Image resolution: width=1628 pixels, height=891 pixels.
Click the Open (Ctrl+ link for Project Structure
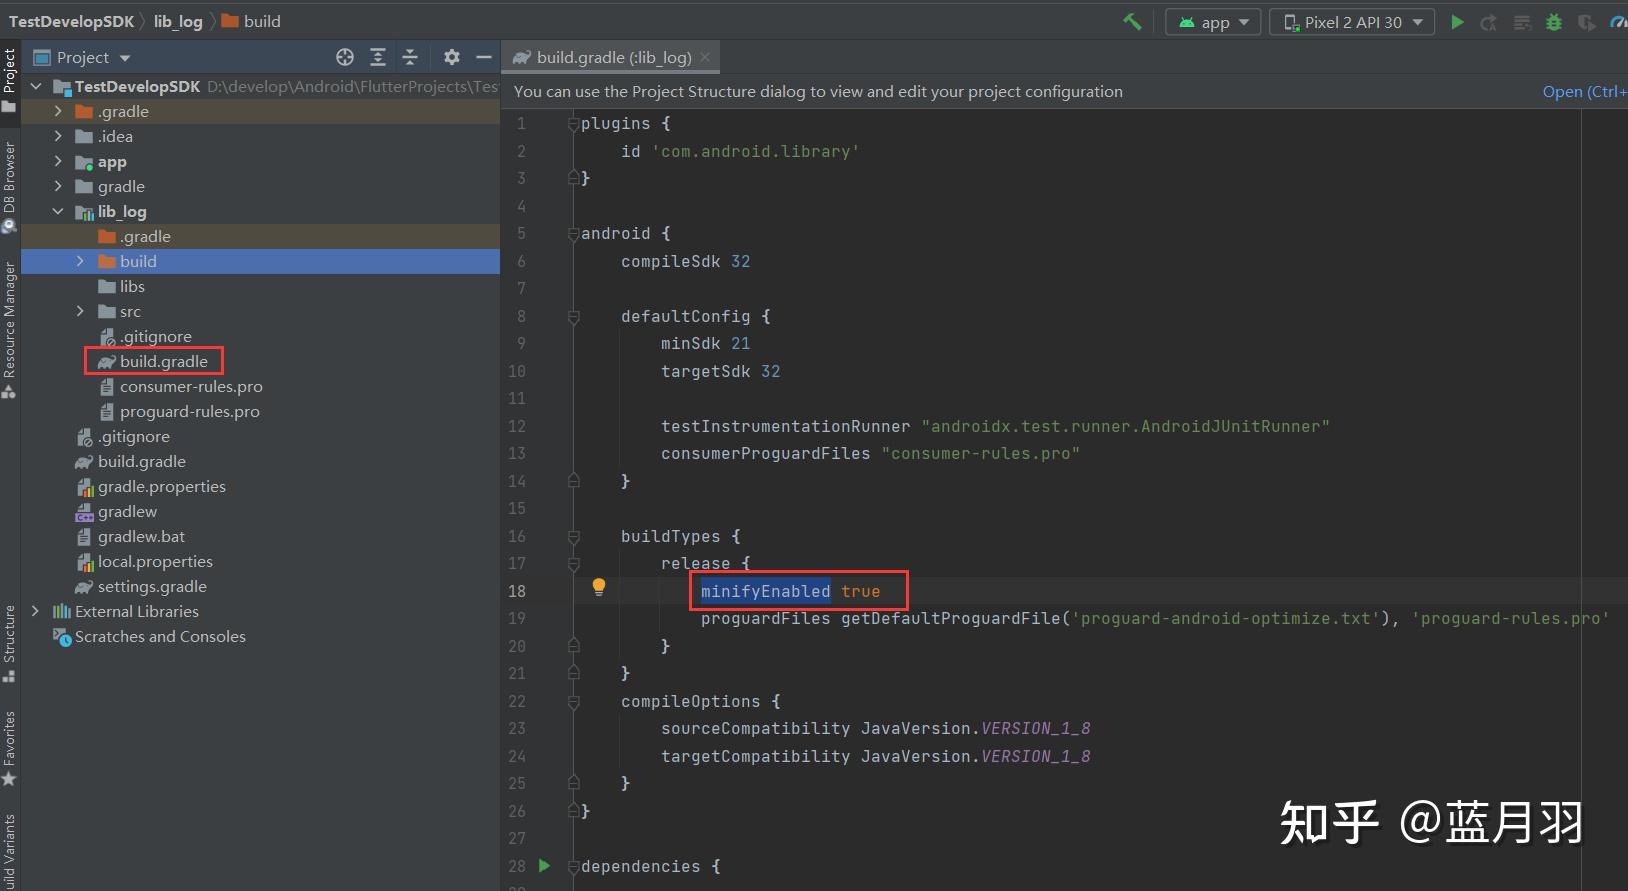[x=1584, y=91]
